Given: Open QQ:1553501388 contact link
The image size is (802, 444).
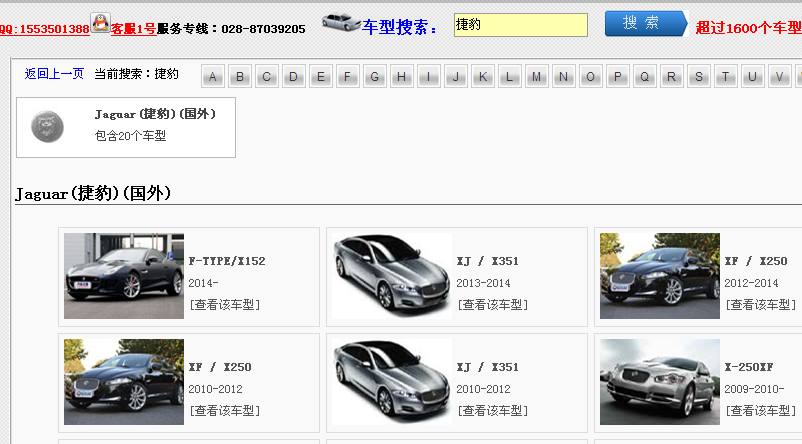Looking at the screenshot, I should (45, 29).
